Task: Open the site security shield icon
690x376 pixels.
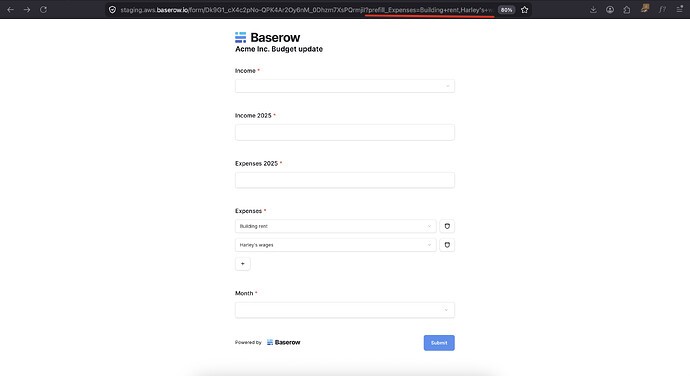Action: tap(112, 10)
